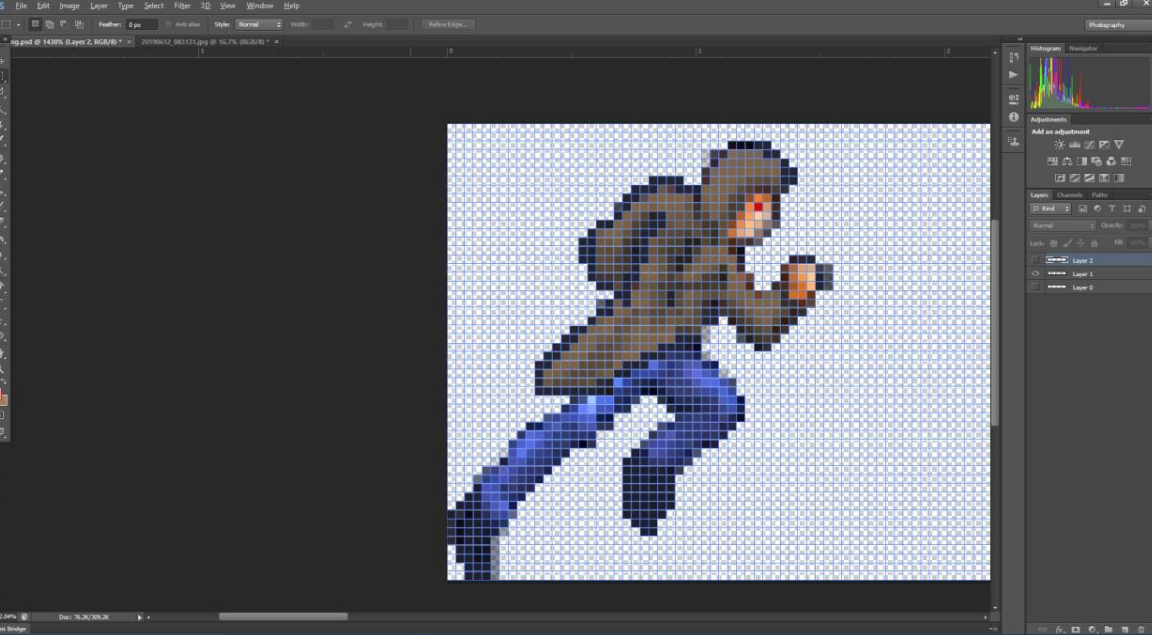Show Layer 0 visibility box
The height and width of the screenshot is (635, 1152).
1035,287
